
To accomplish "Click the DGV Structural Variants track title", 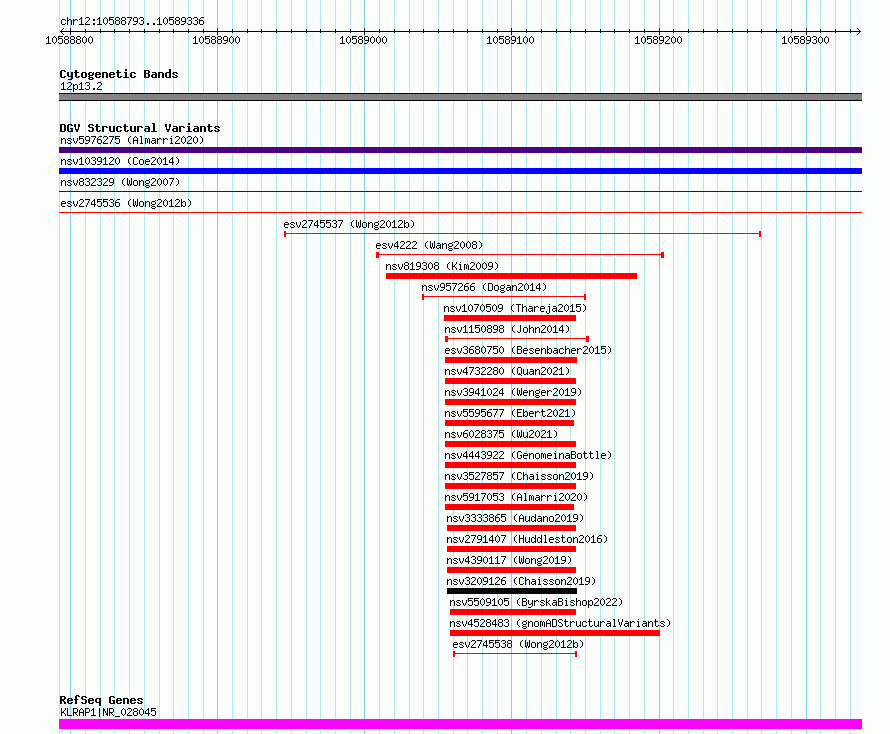I will coord(140,128).
